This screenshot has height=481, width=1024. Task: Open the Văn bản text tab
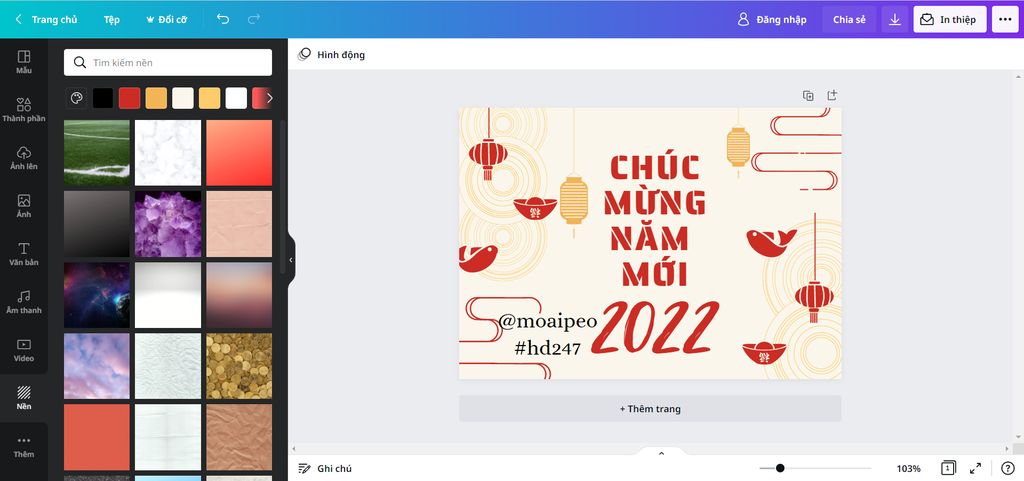24,254
